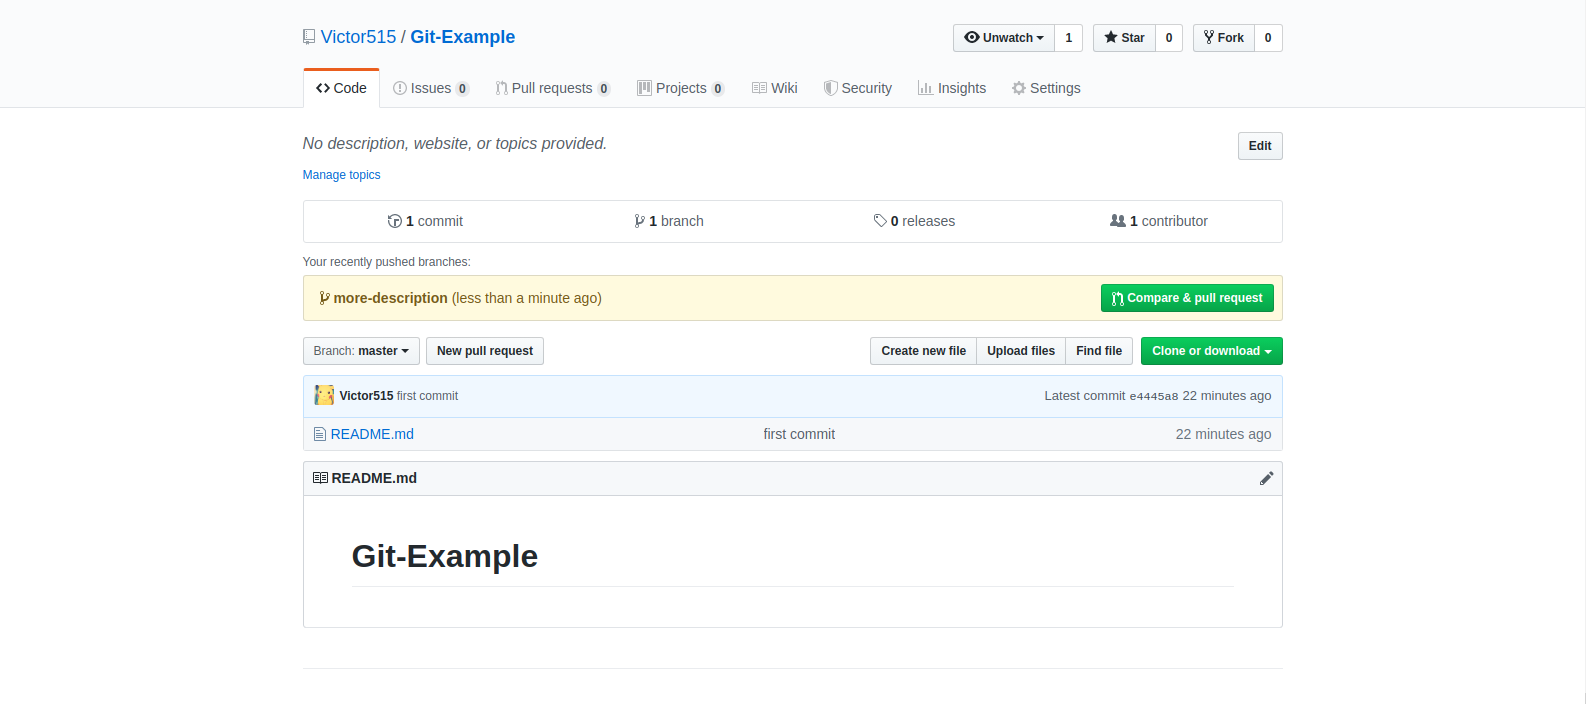This screenshot has height=704, width=1586.
Task: View the 1 contributor link
Action: [x=1159, y=221]
